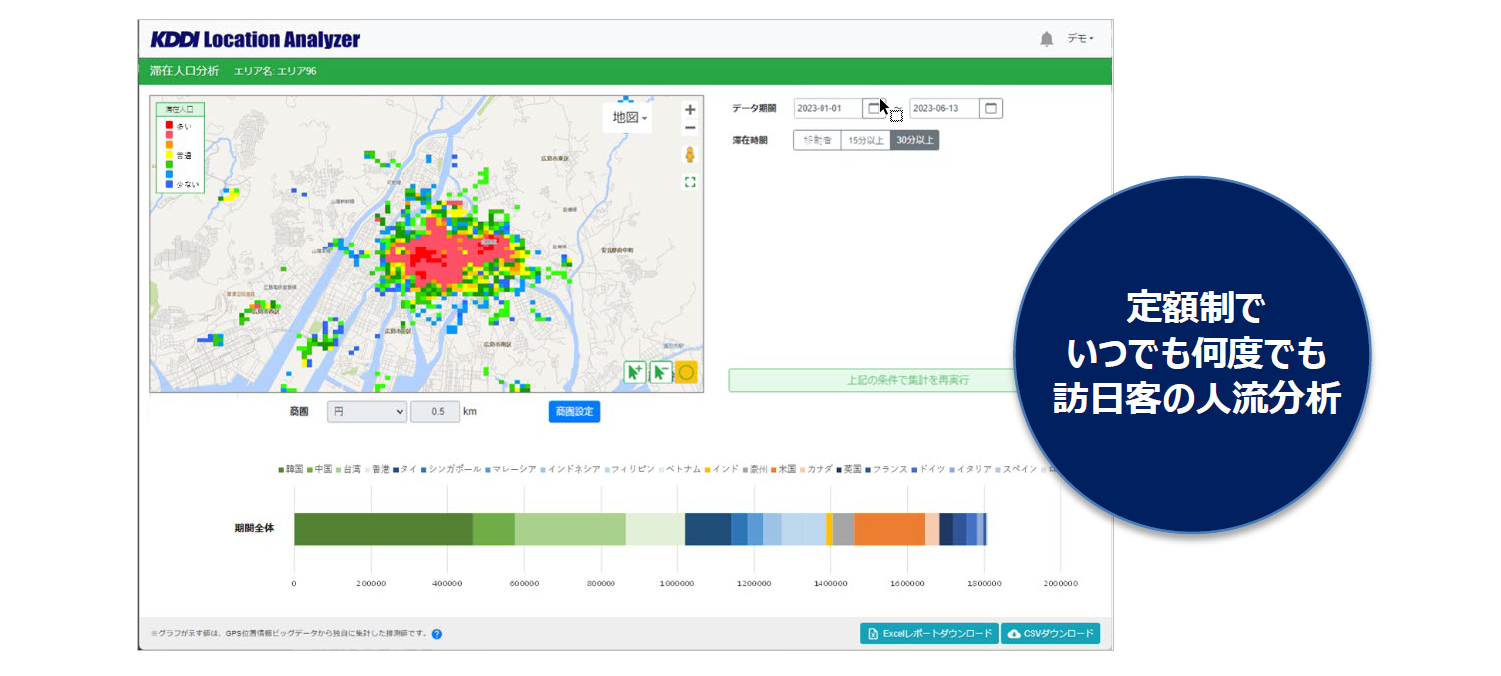The width and height of the screenshot is (1501, 676).
Task: Toggle 香港 in the chart legend
Action: (376, 468)
